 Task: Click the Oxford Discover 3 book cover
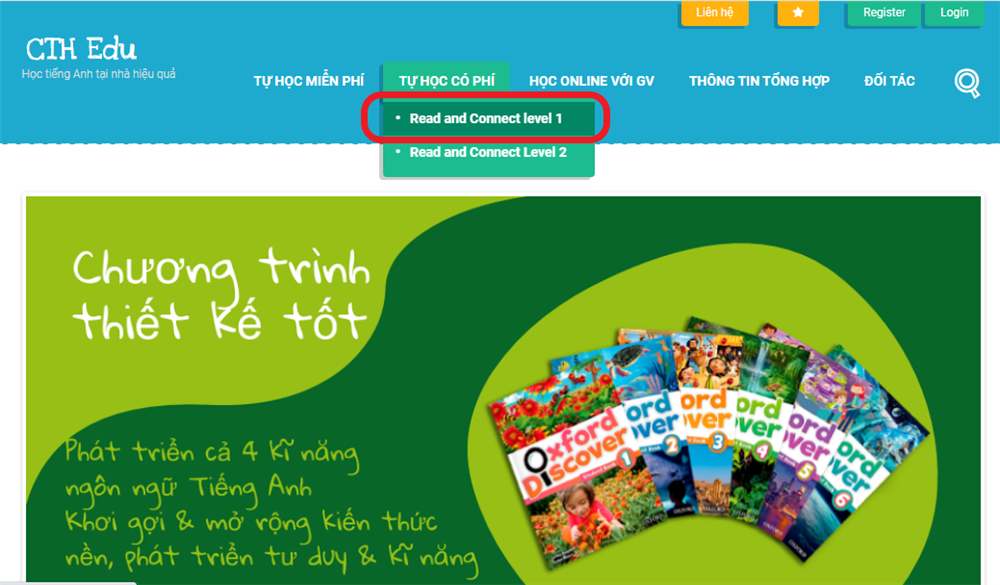pos(709,434)
